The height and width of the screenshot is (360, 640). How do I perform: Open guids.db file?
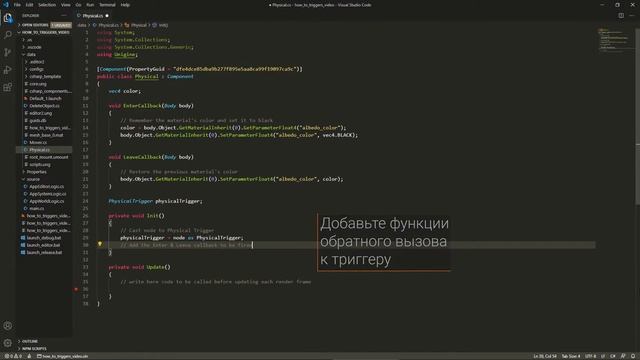38,120
